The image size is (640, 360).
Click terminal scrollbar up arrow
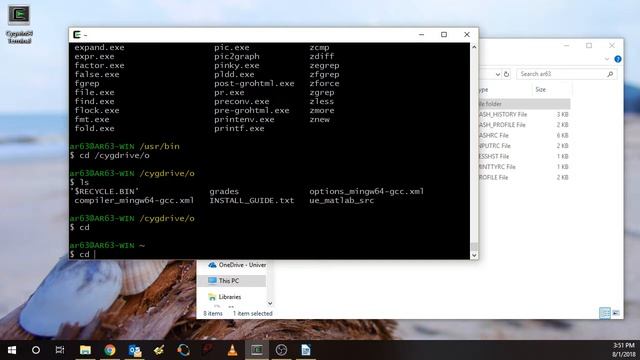pyautogui.click(x=474, y=47)
